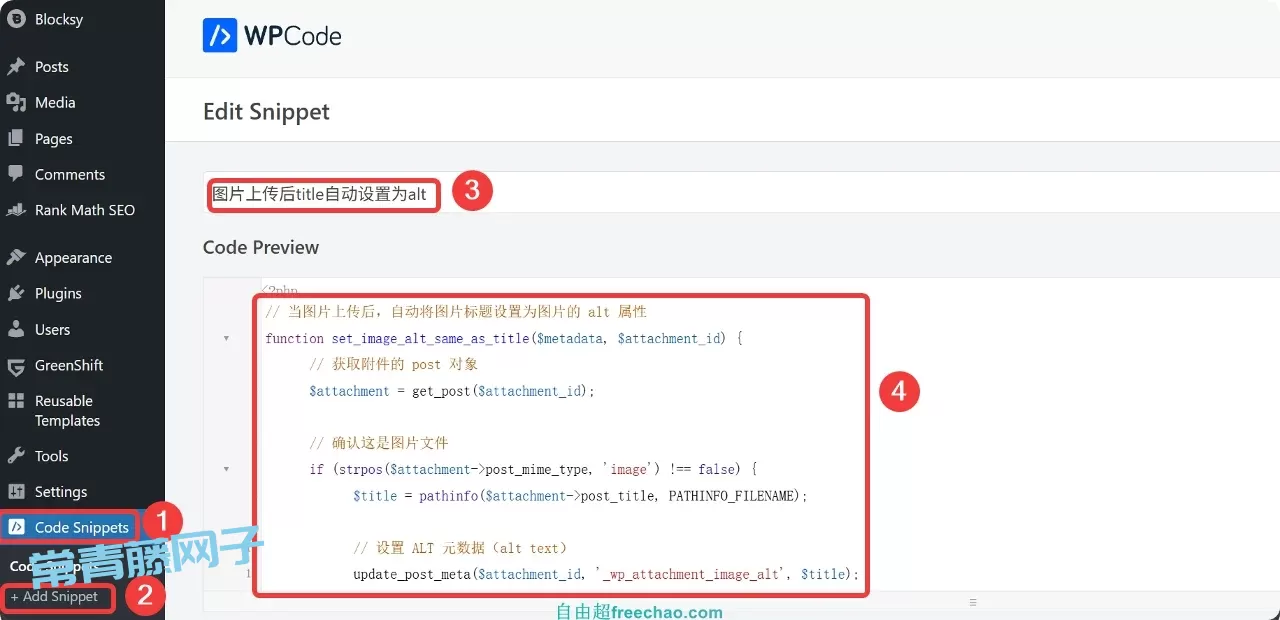
Task: Click the '// 设置 ALT 元数据' comment line
Action: click(x=460, y=548)
